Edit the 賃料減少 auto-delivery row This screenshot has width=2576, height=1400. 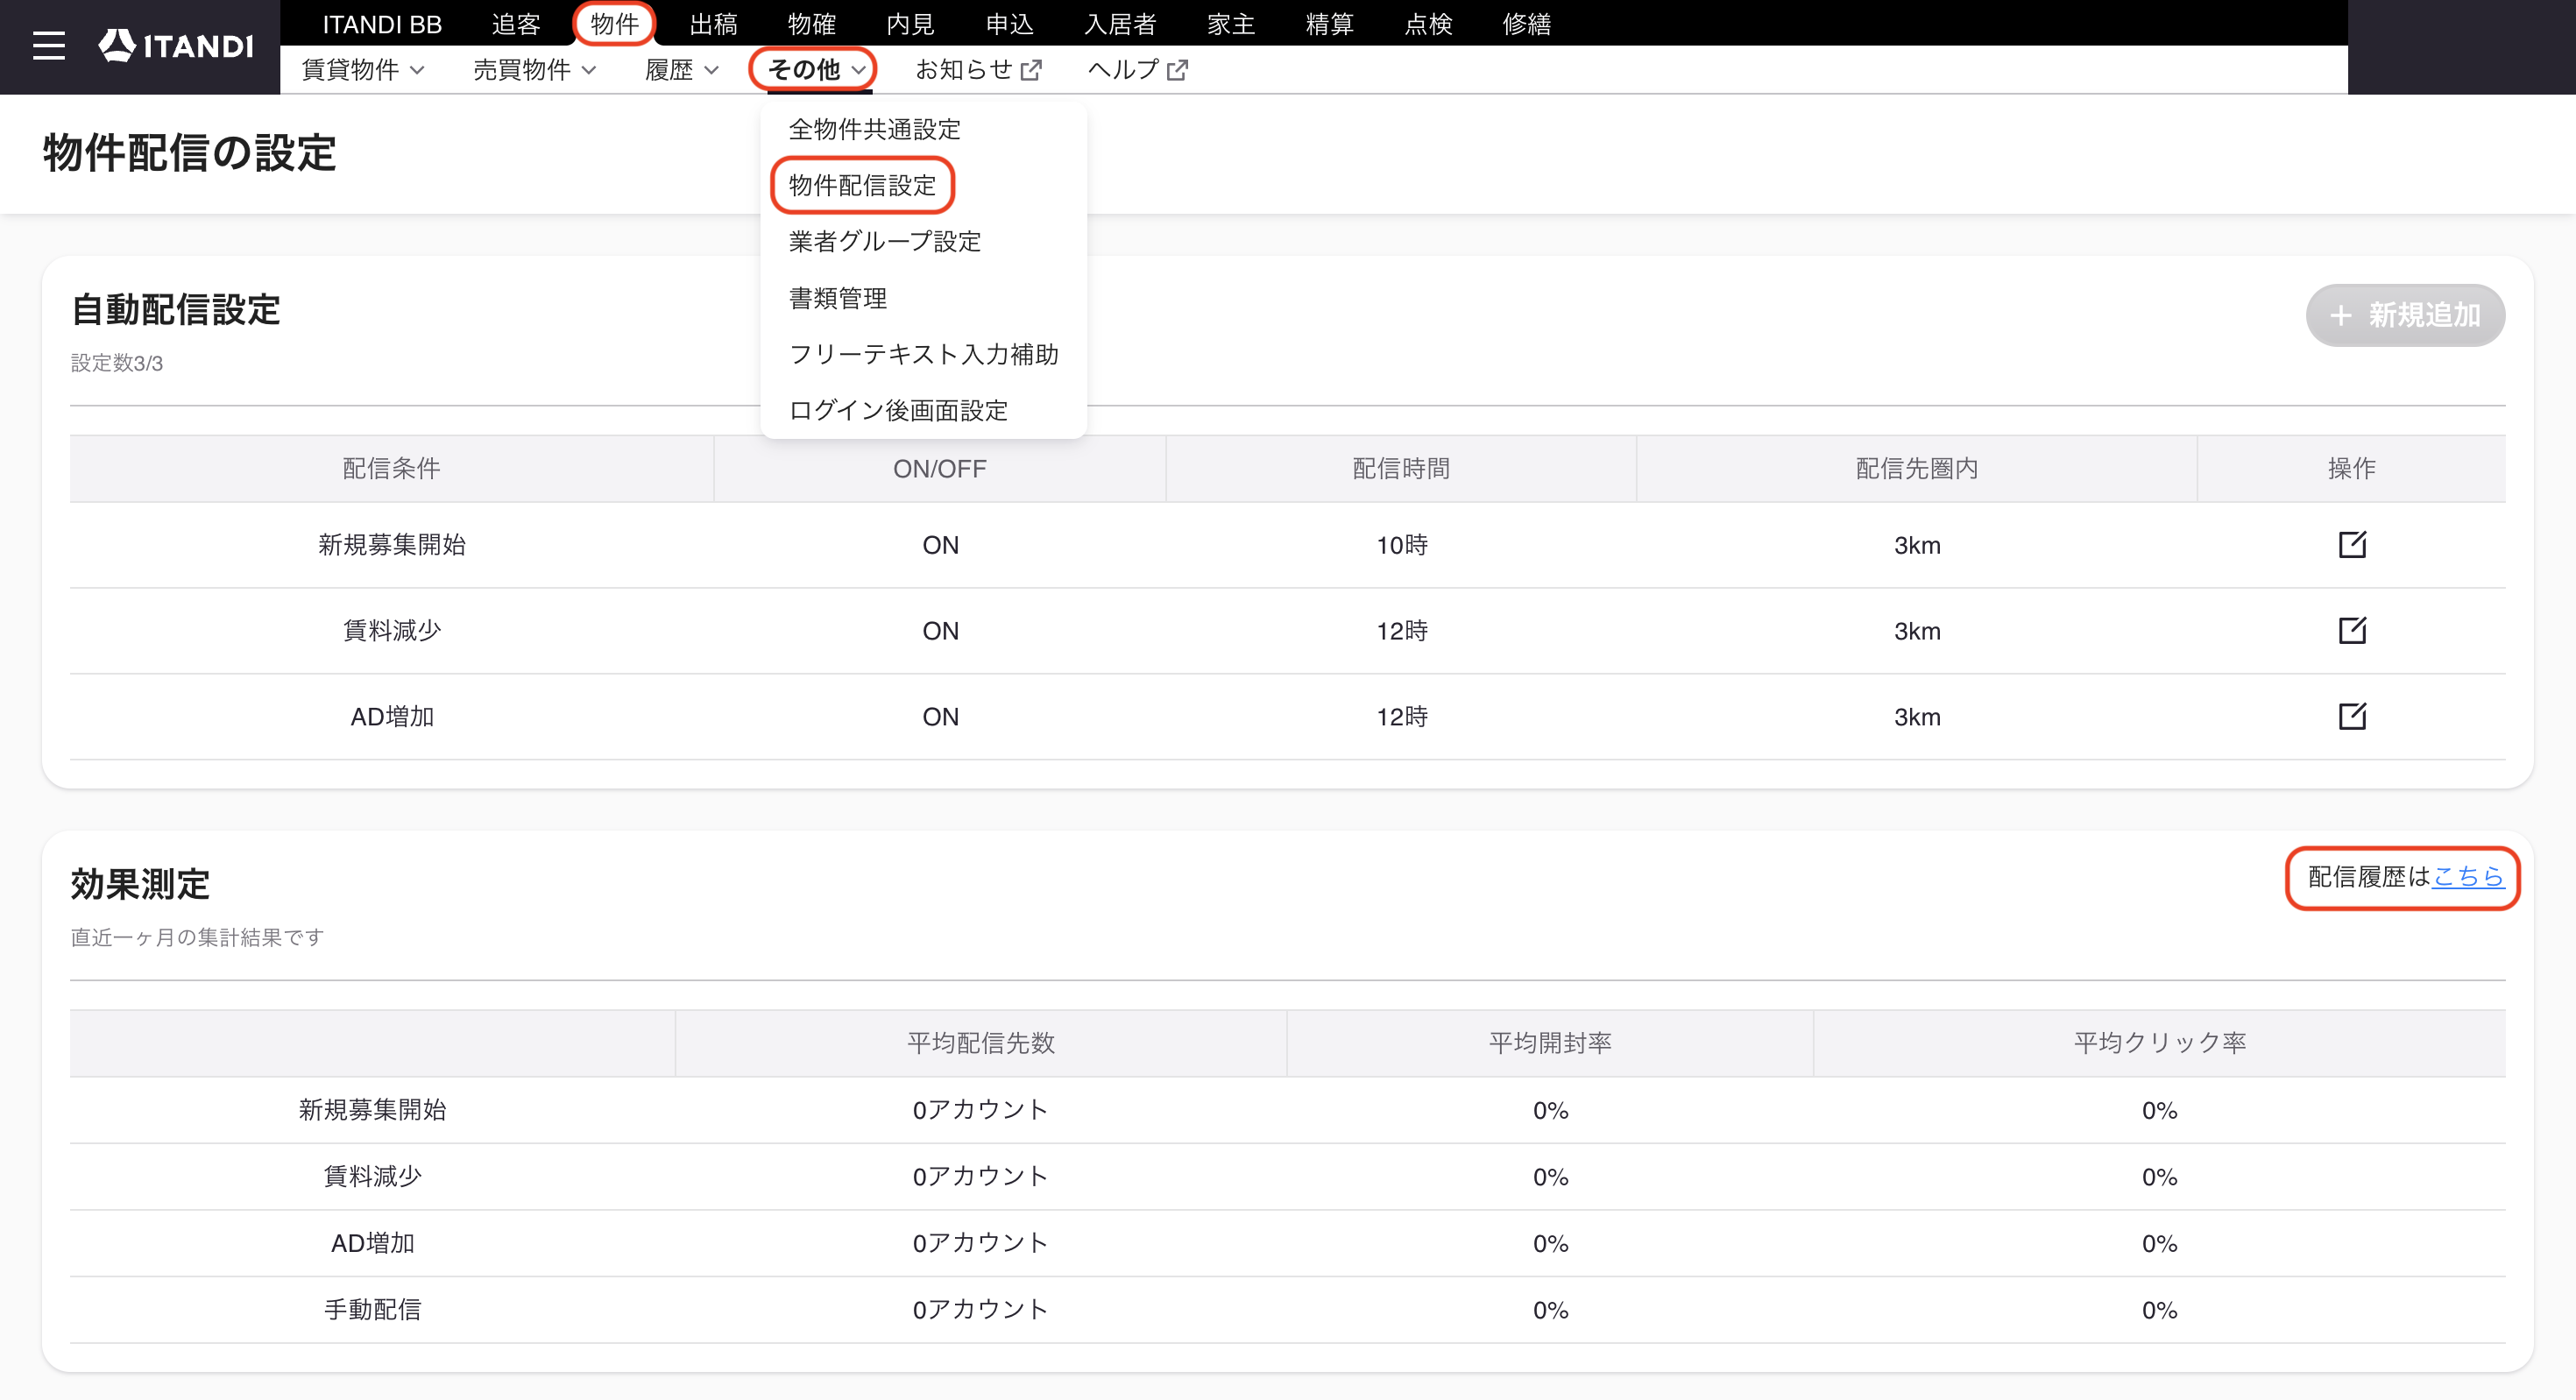click(x=2352, y=630)
